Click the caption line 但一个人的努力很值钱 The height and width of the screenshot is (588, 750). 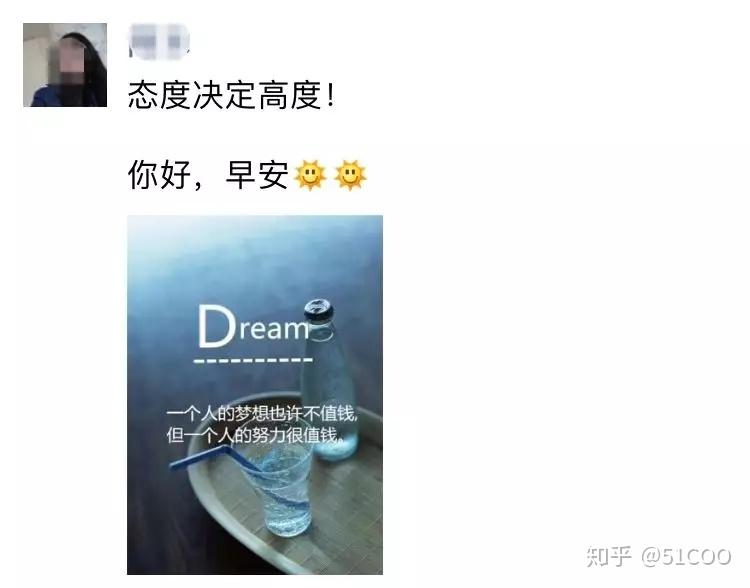tap(255, 435)
